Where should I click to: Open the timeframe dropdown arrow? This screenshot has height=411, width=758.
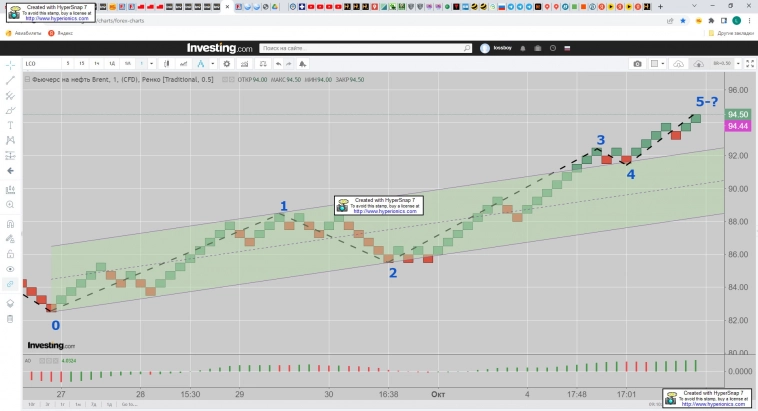151,64
